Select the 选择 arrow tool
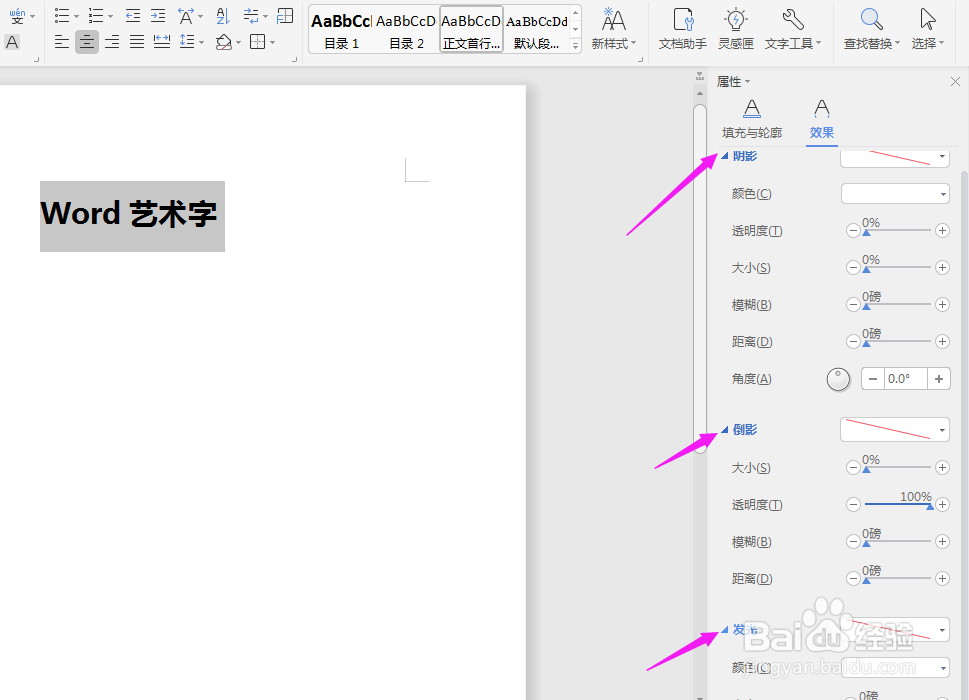 (x=925, y=28)
